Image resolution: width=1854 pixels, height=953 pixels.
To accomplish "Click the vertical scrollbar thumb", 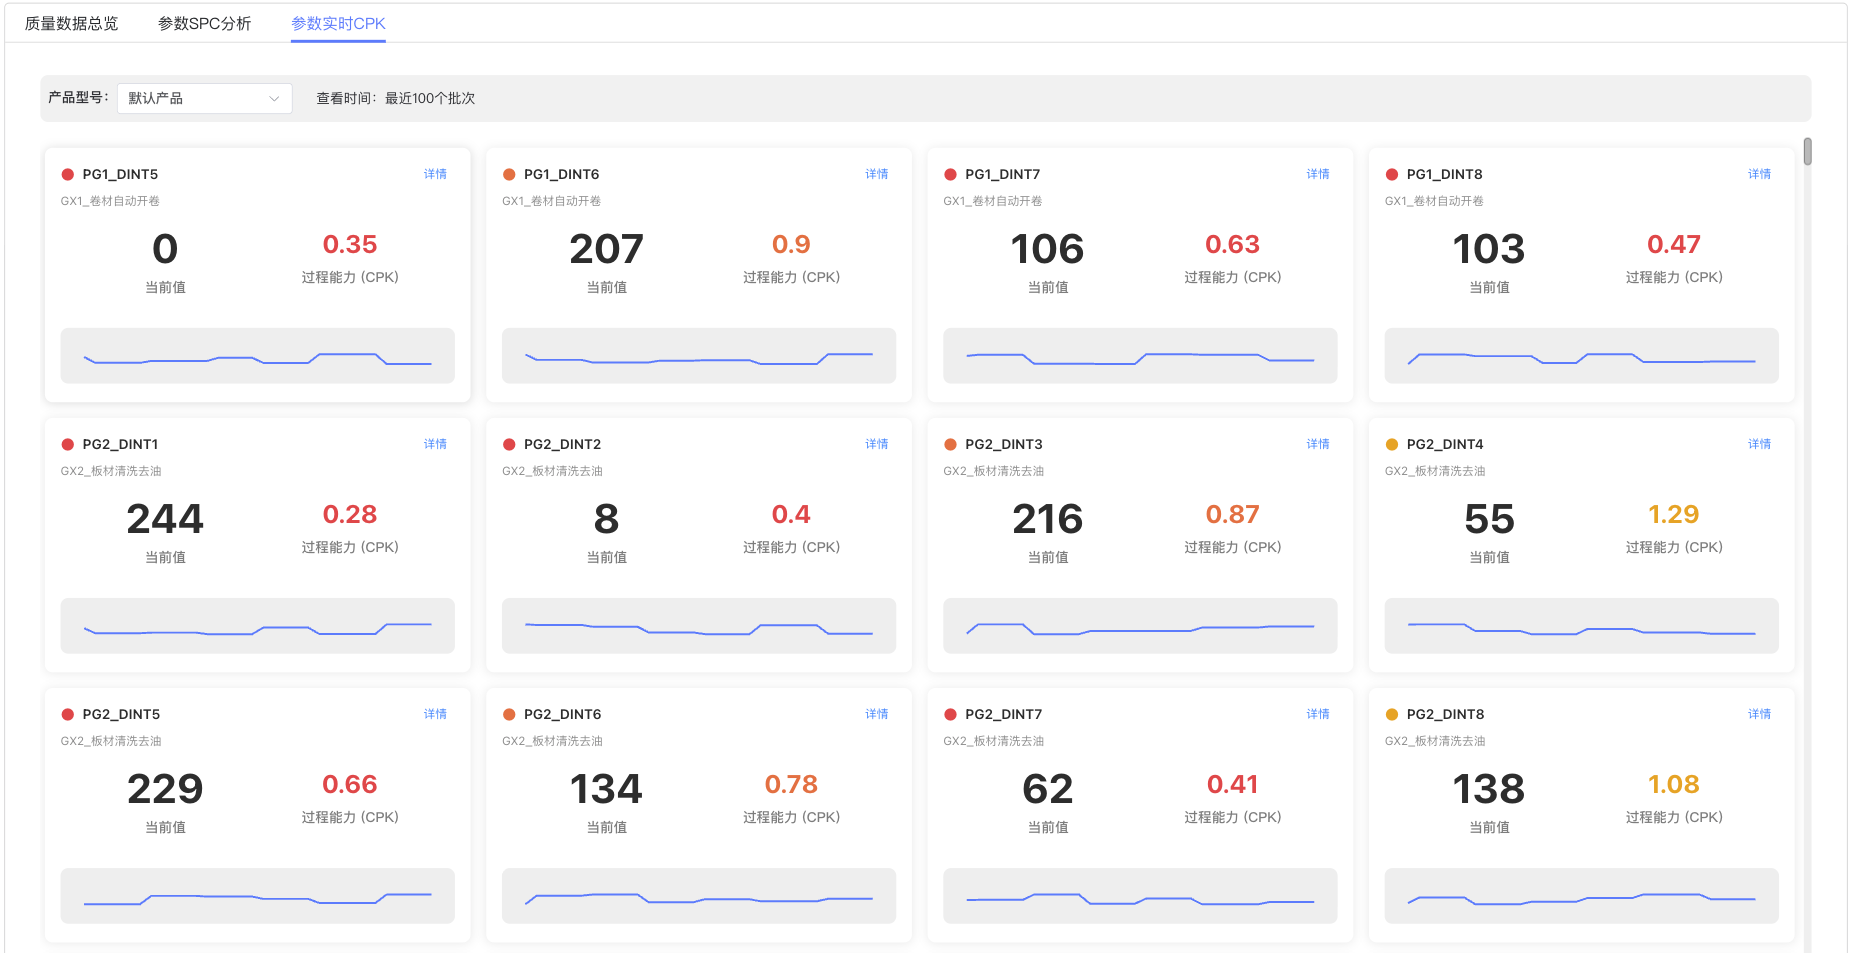I will click(x=1807, y=152).
